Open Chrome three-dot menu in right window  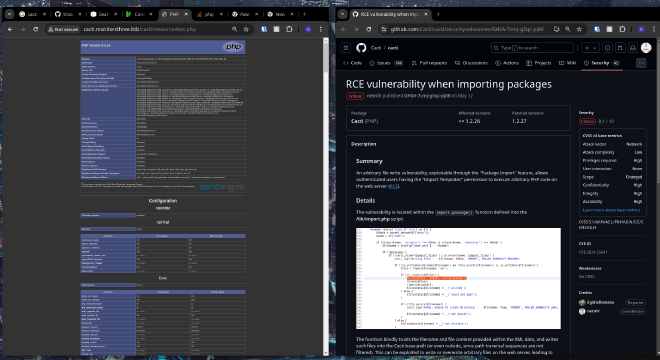tap(654, 29)
